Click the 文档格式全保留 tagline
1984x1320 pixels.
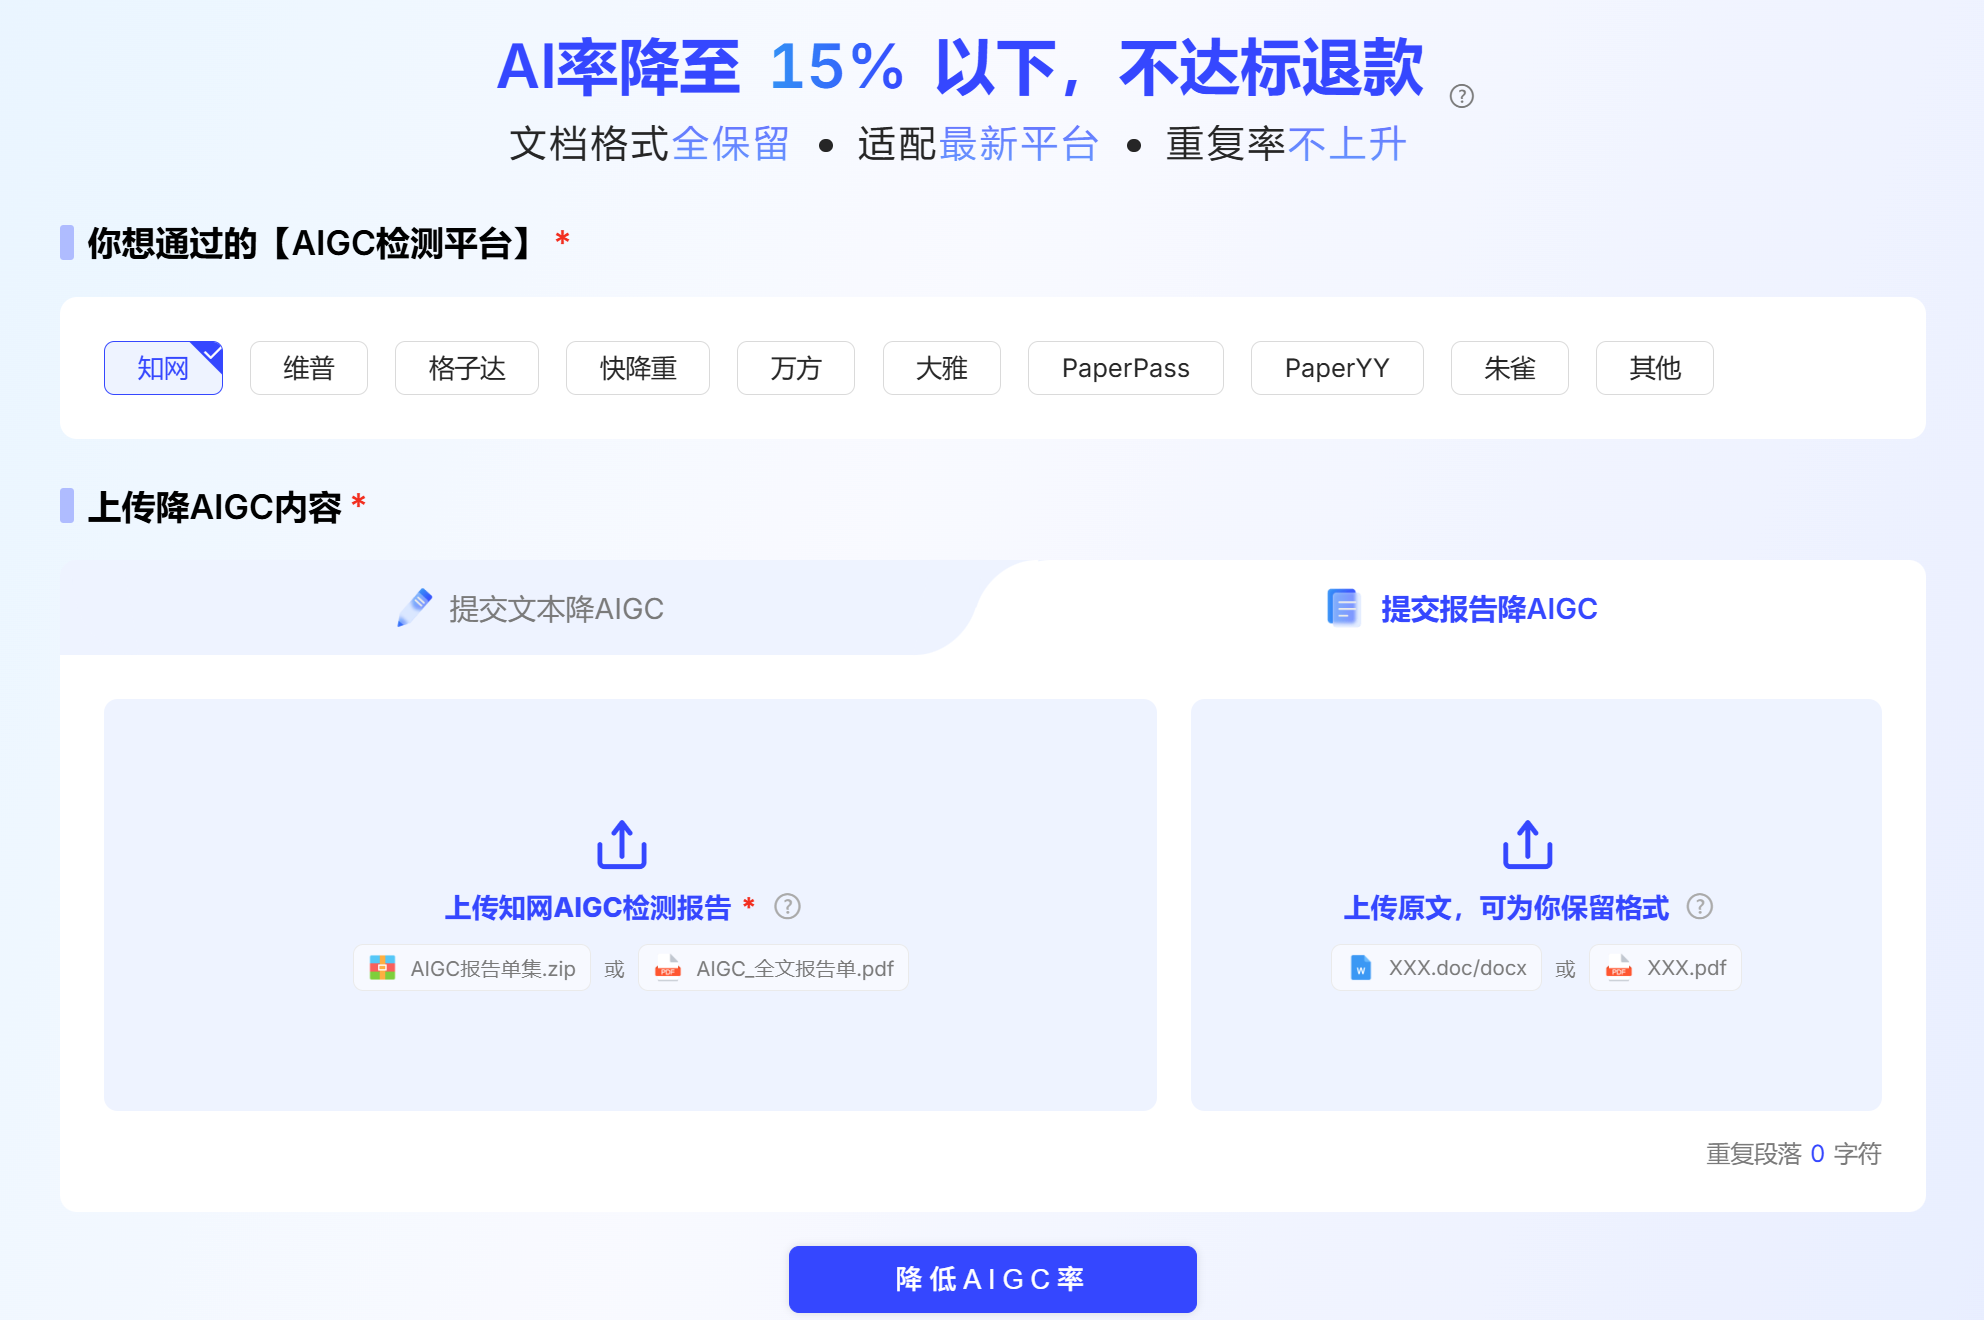(650, 144)
